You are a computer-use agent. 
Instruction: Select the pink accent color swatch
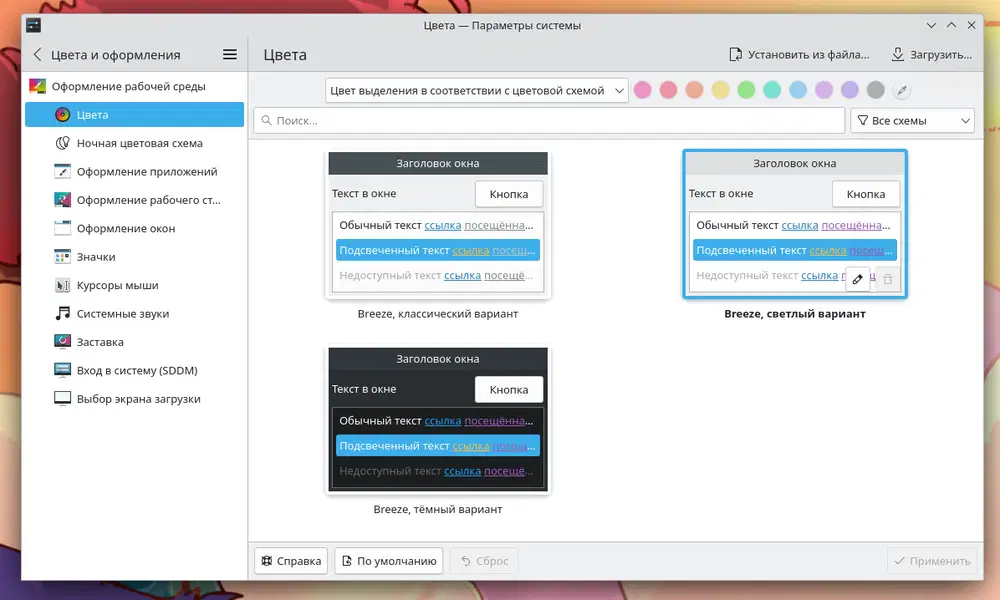click(642, 90)
